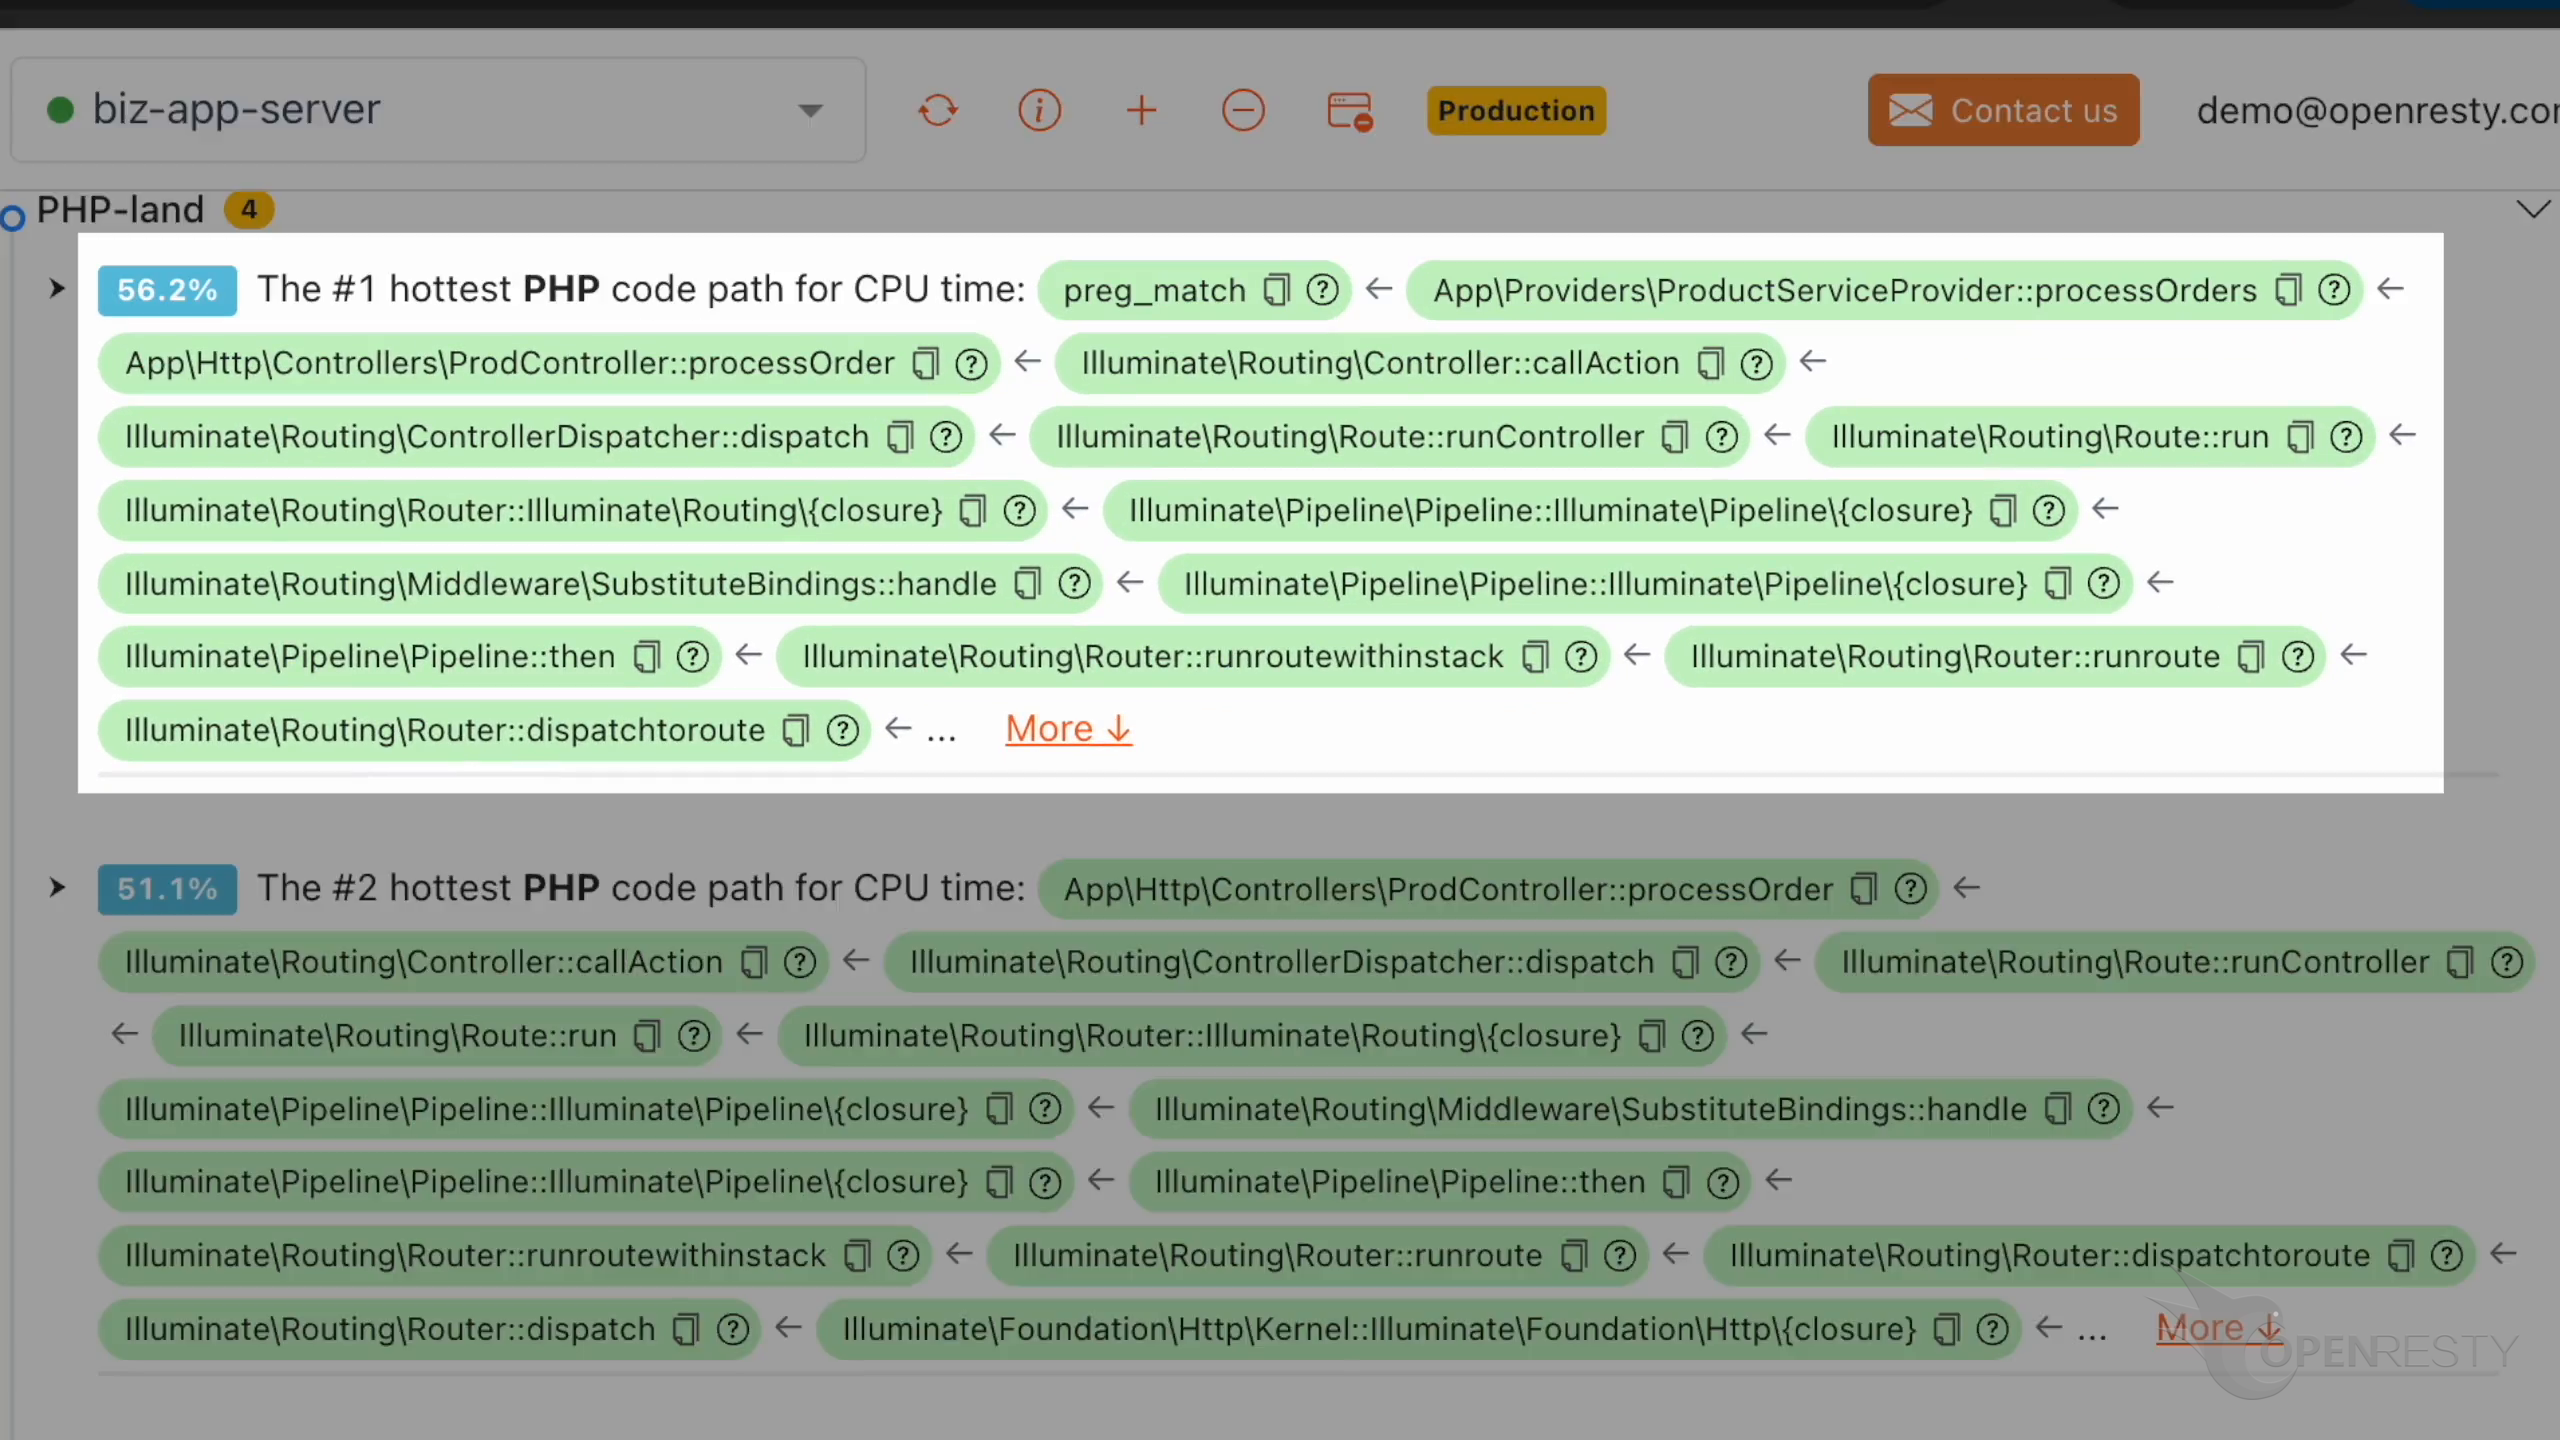Viewport: 2560px width, 1440px height.
Task: Open help for Router::dispatchtoroute in path #1
Action: point(843,731)
